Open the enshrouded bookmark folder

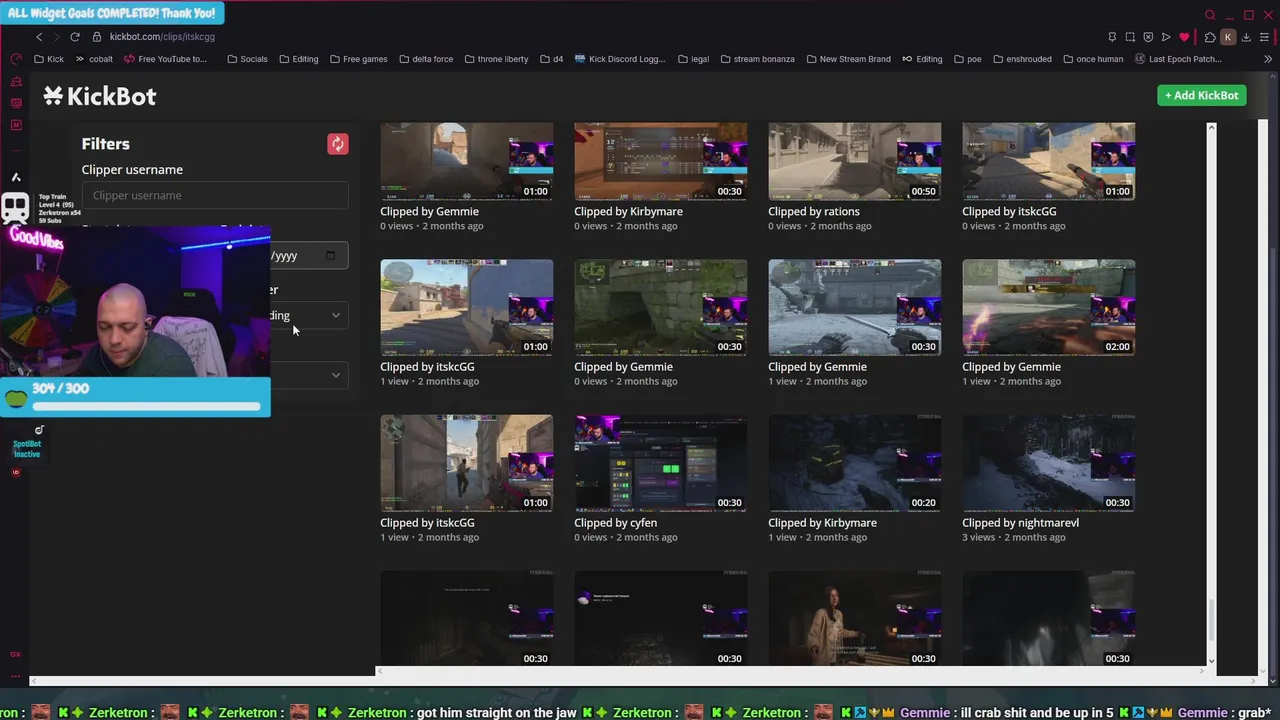[1022, 59]
